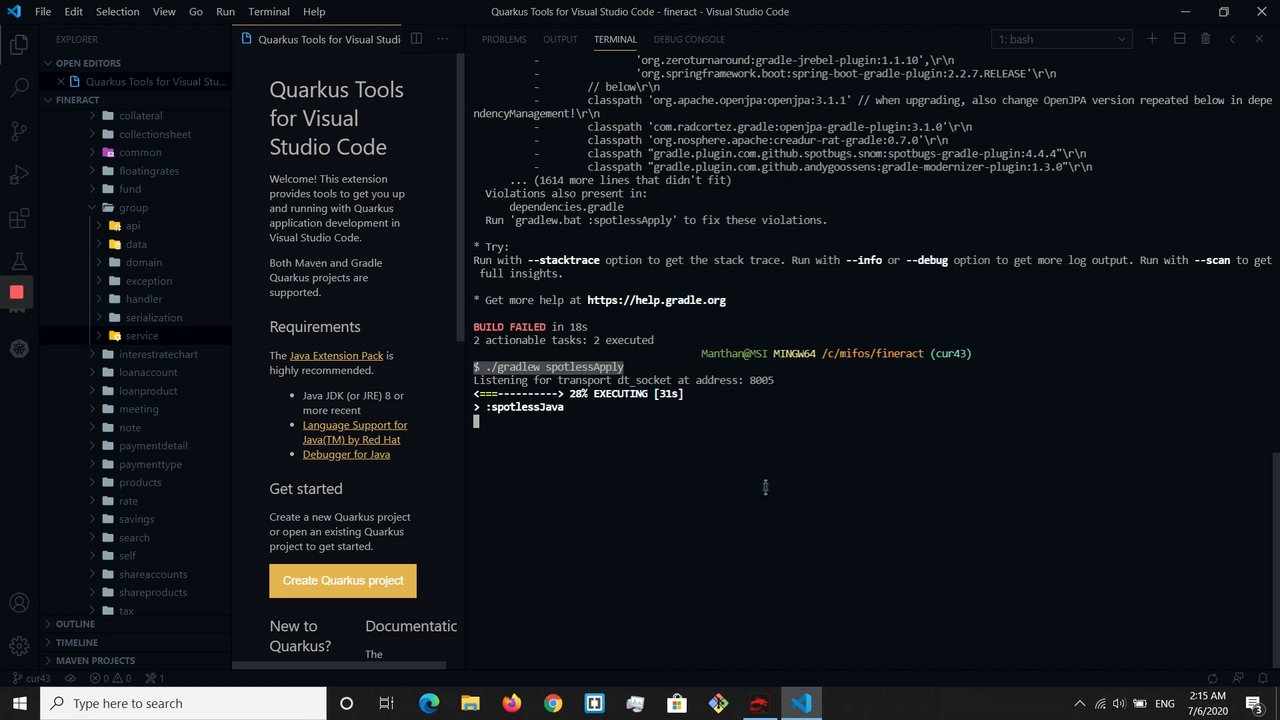Open Windows Start menu
Screen dimensions: 1280x720
click(20, 703)
